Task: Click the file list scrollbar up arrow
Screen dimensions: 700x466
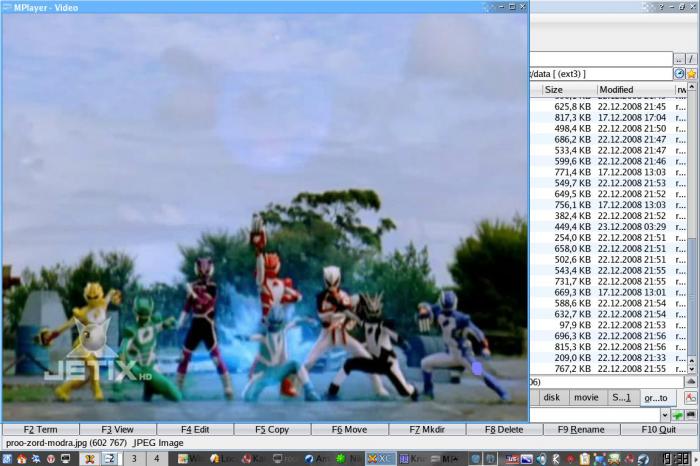Action: point(692,87)
